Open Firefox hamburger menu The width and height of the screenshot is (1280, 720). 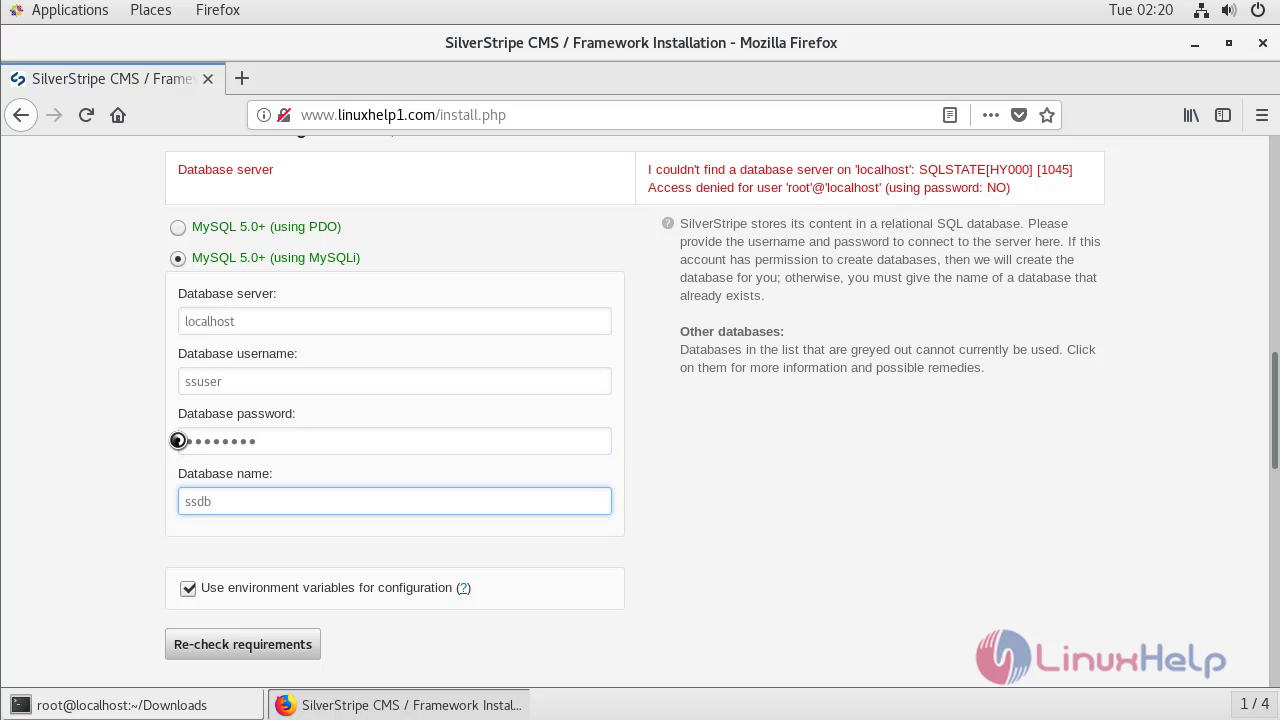point(1261,115)
